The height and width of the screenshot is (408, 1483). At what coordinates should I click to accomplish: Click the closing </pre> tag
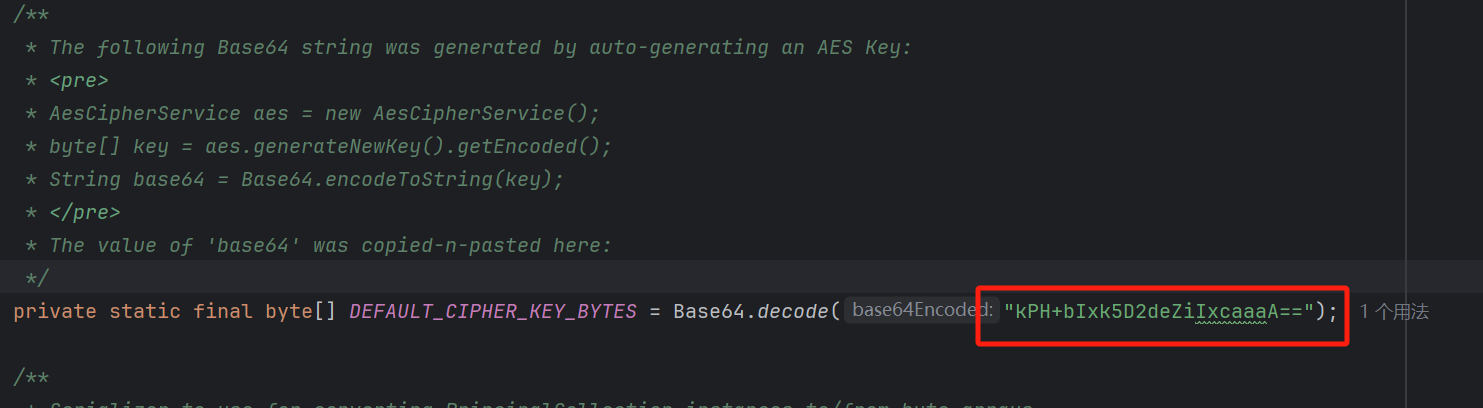pyautogui.click(x=85, y=213)
